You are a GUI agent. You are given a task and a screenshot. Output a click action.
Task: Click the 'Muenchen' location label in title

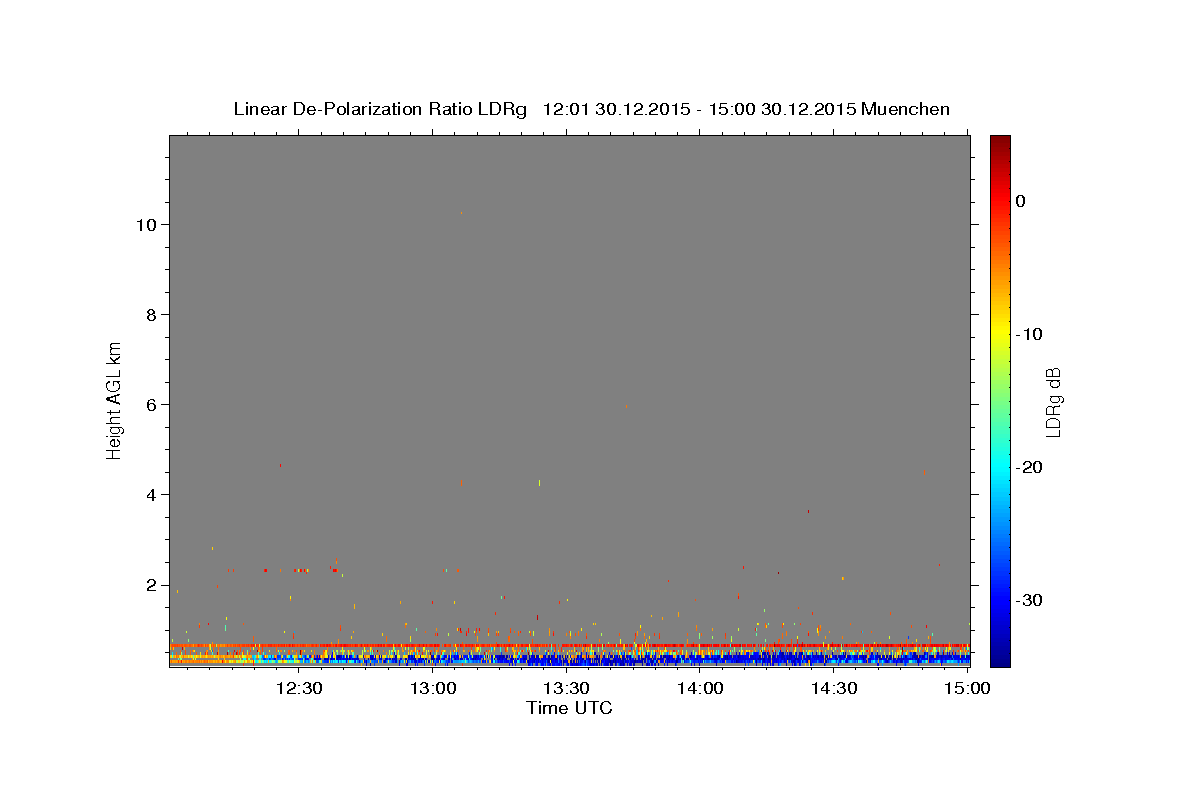pyautogui.click(x=906, y=109)
